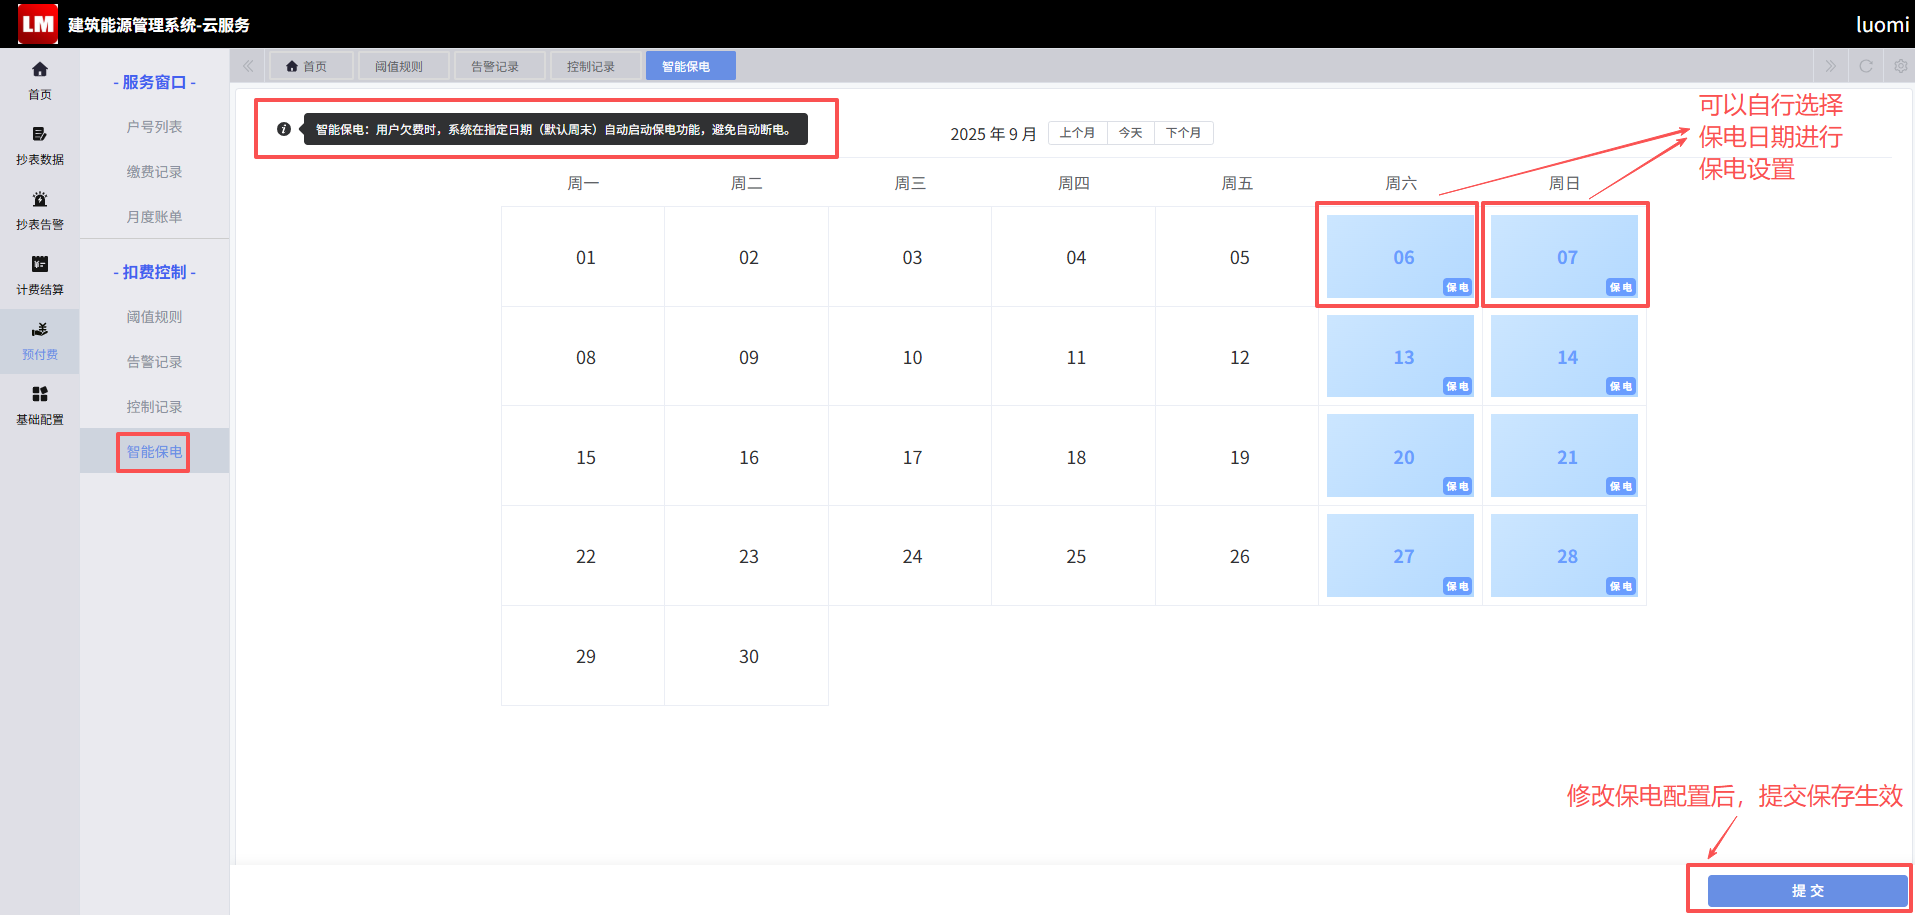The width and height of the screenshot is (1915, 915).
Task: Switch to the 首页 tab
Action: point(311,66)
